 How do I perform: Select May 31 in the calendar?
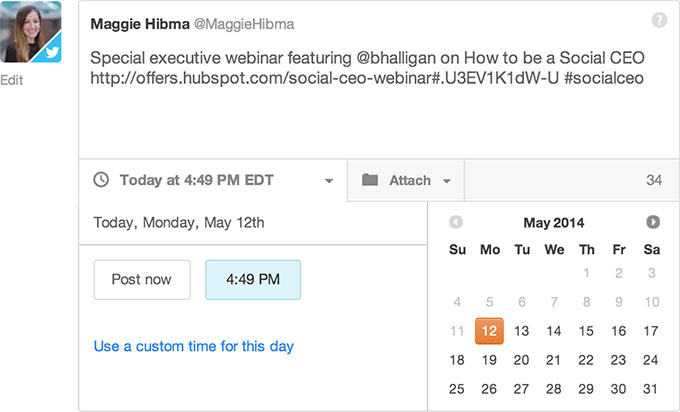tap(651, 389)
